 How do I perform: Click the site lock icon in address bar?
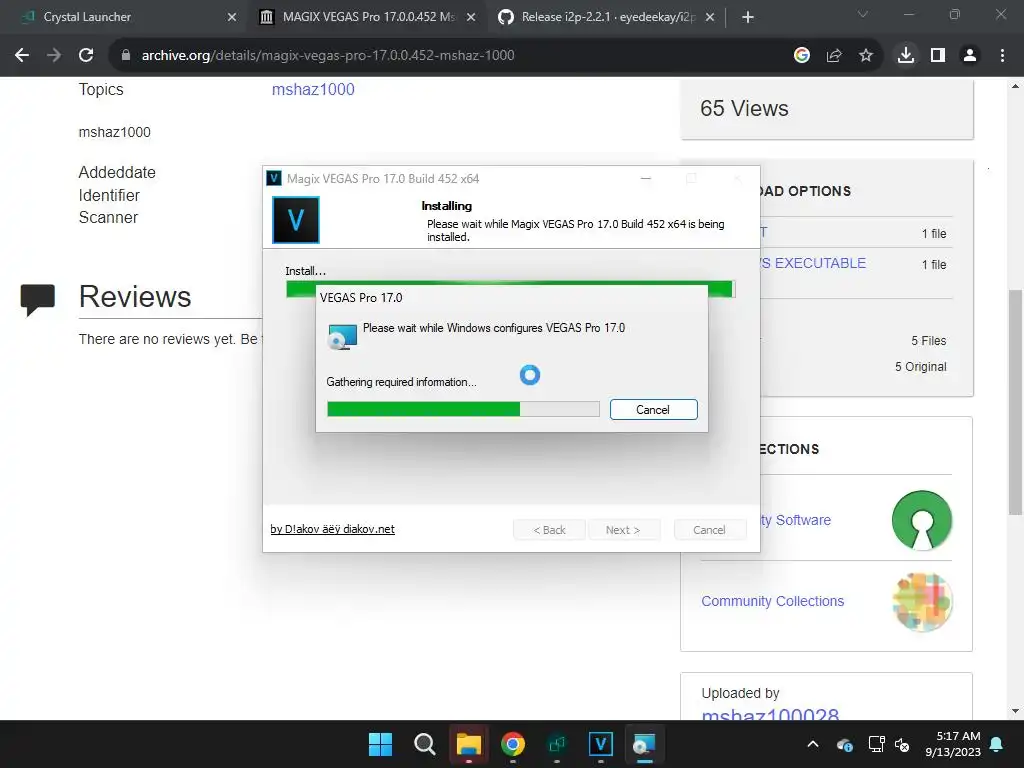point(125,56)
